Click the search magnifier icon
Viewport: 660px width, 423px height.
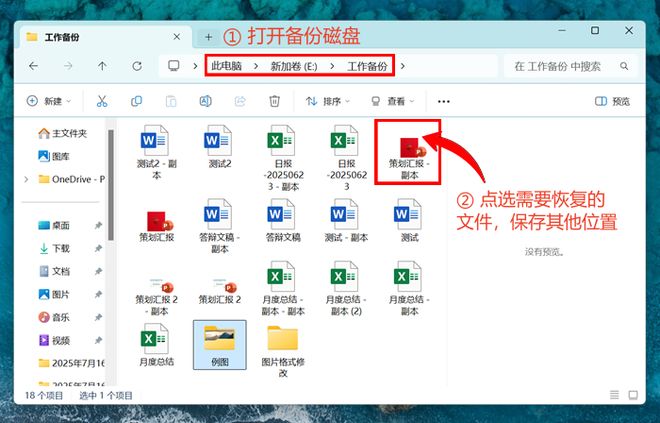624,66
